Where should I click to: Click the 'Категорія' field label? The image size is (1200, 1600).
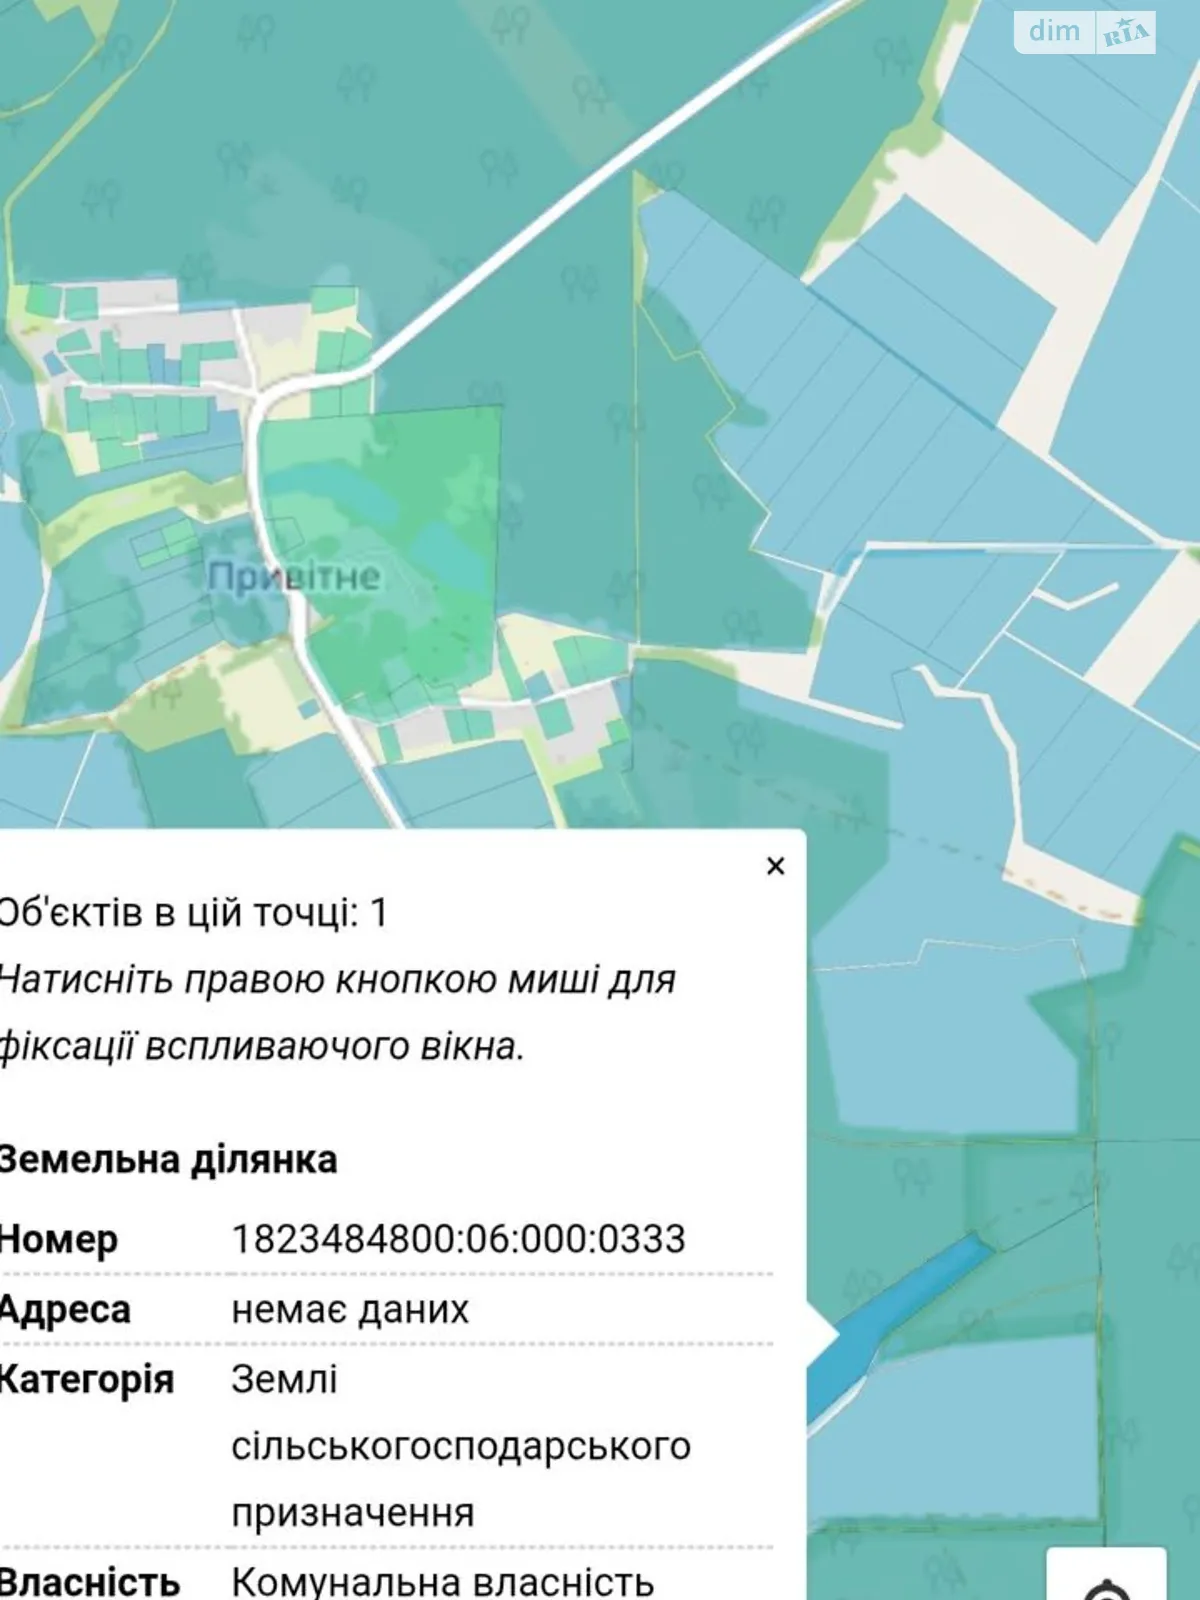coord(88,1379)
